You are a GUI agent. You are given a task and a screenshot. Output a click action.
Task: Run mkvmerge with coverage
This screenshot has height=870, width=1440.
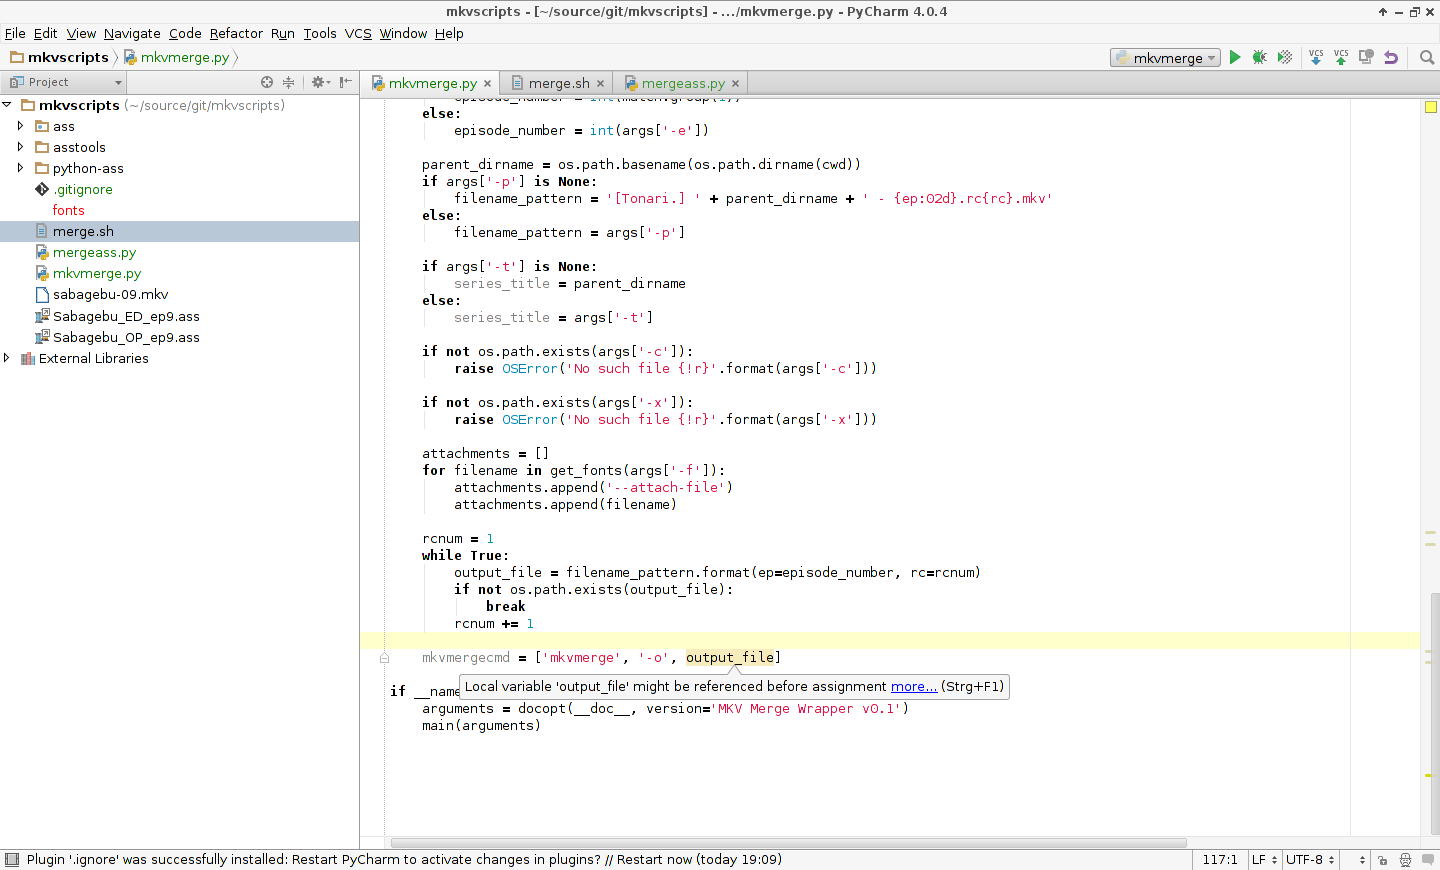point(1285,57)
